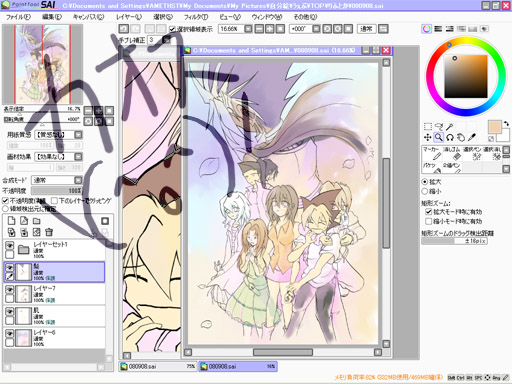Toggle the RGB slider panel icon
Screen dimensions: 512x384
click(438, 29)
